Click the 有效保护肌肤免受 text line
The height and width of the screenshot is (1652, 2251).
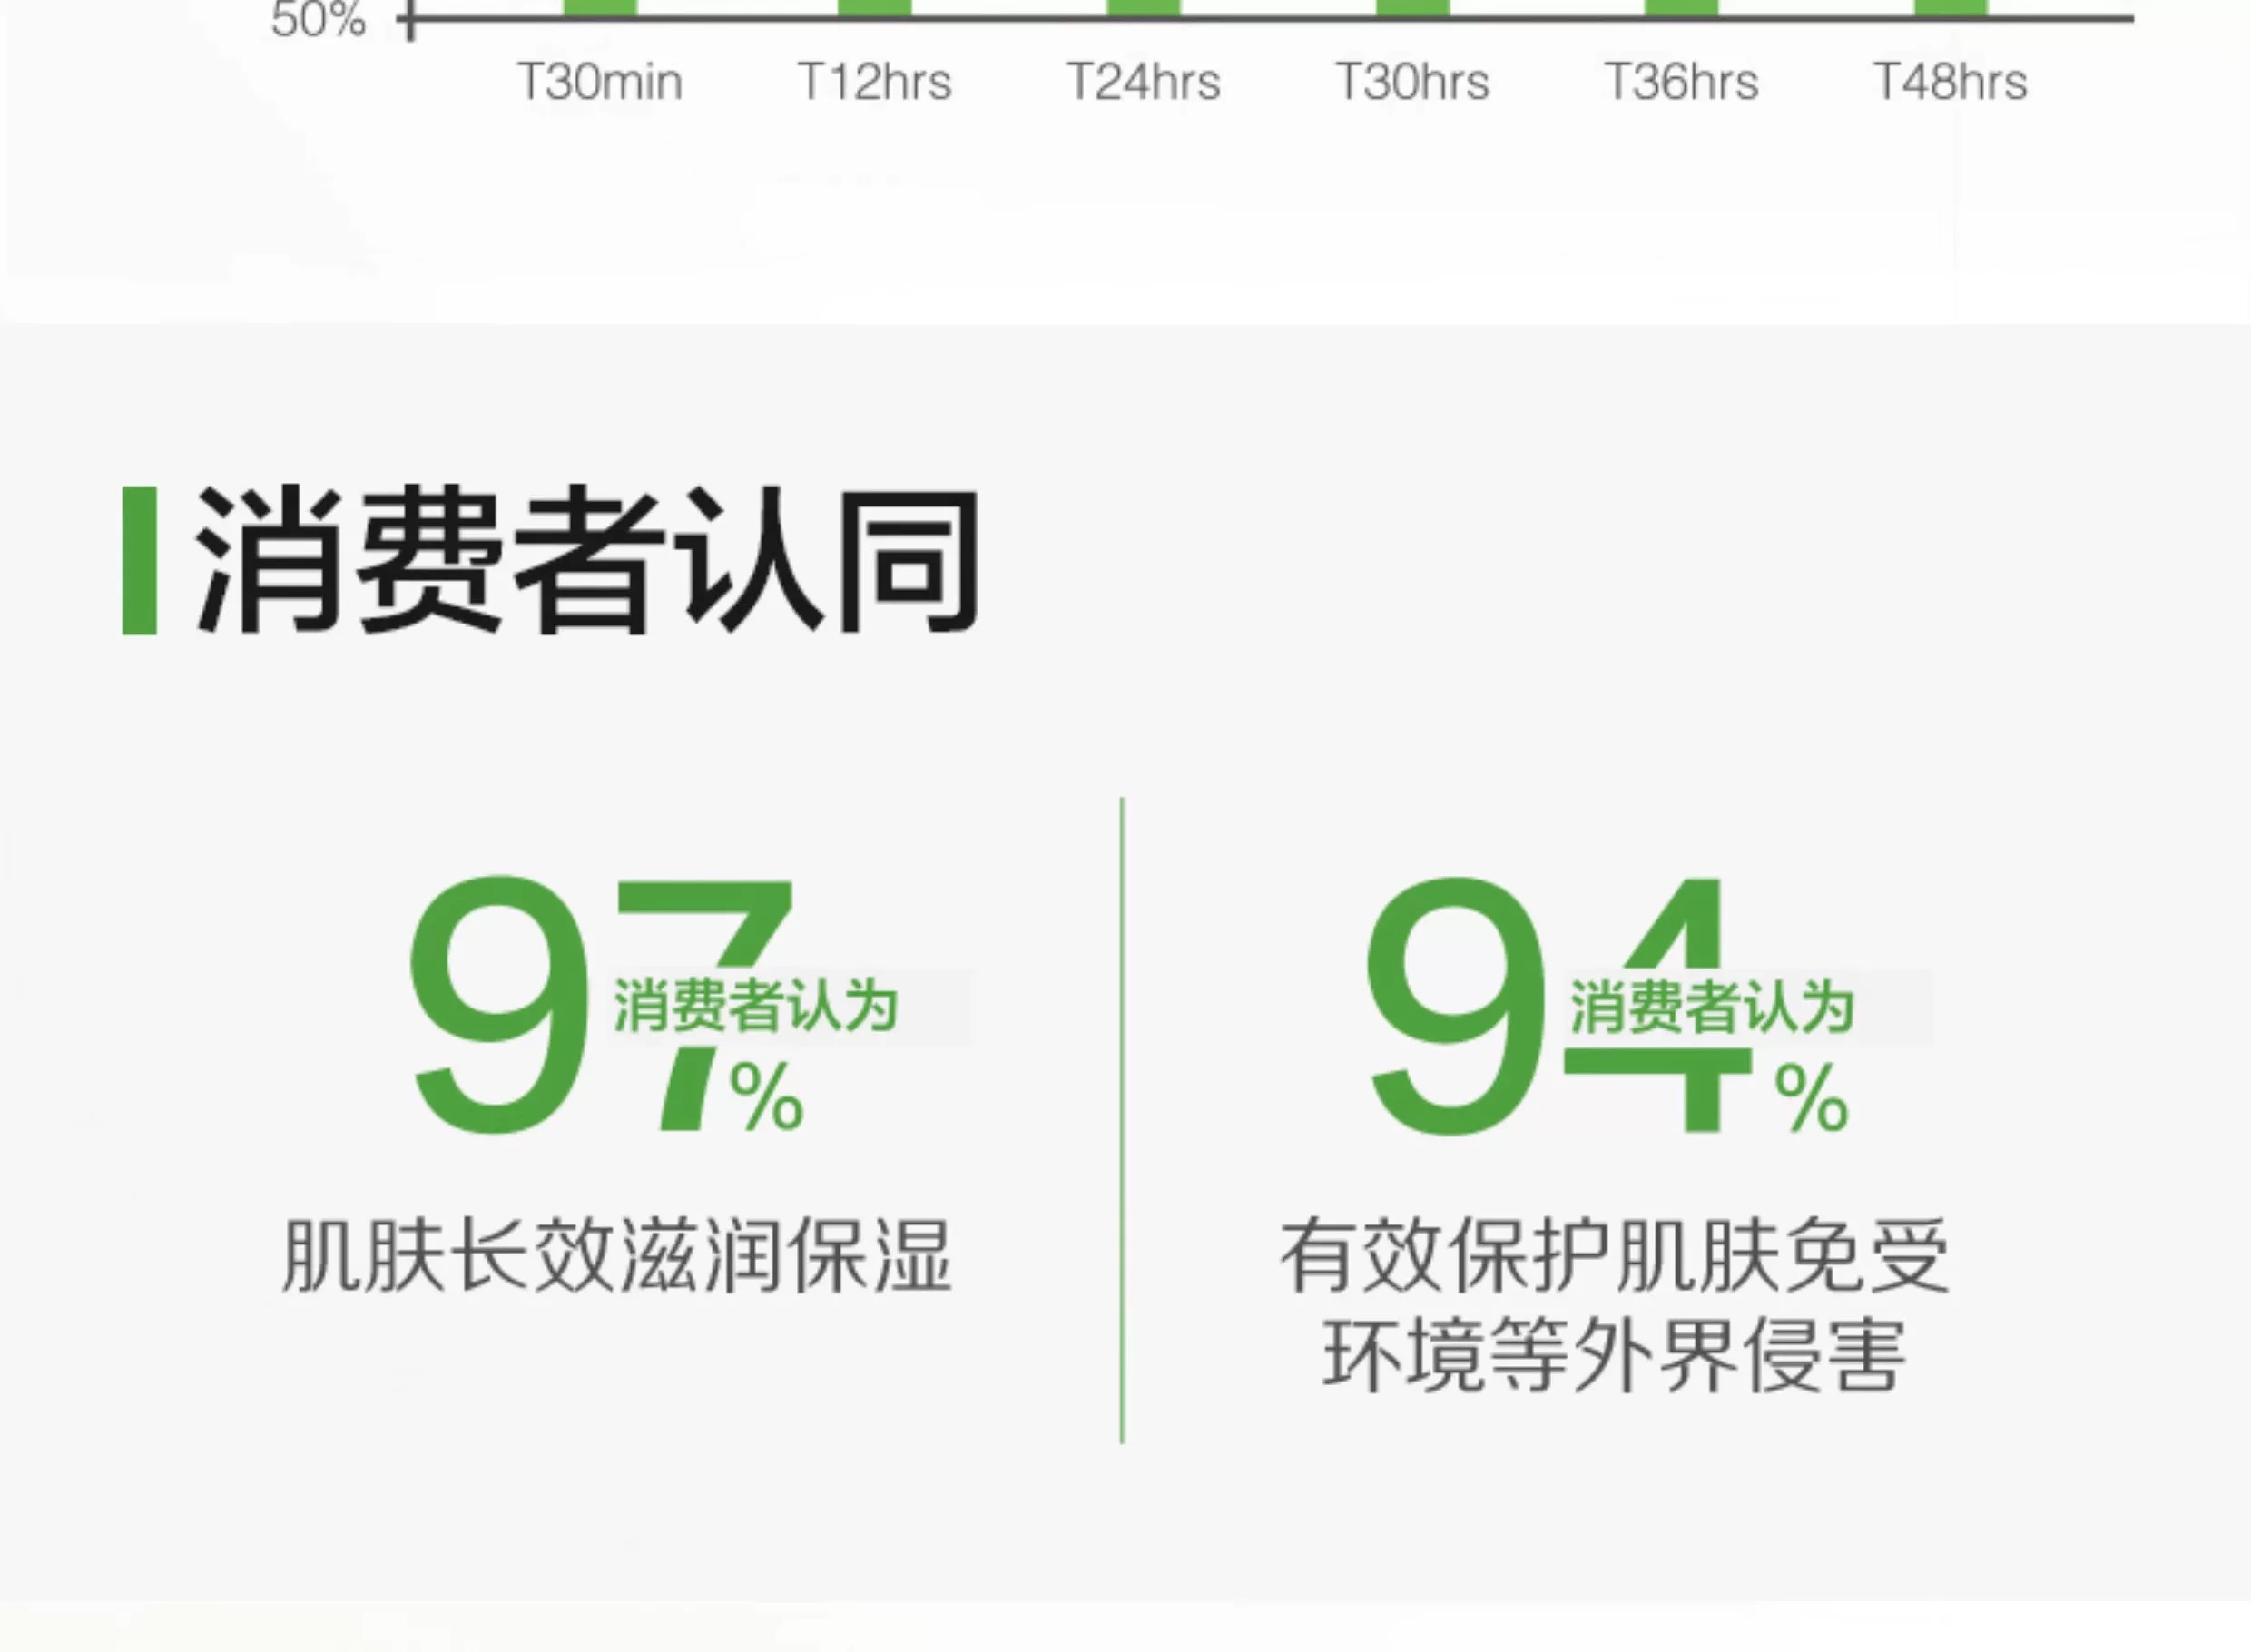pos(1614,1256)
